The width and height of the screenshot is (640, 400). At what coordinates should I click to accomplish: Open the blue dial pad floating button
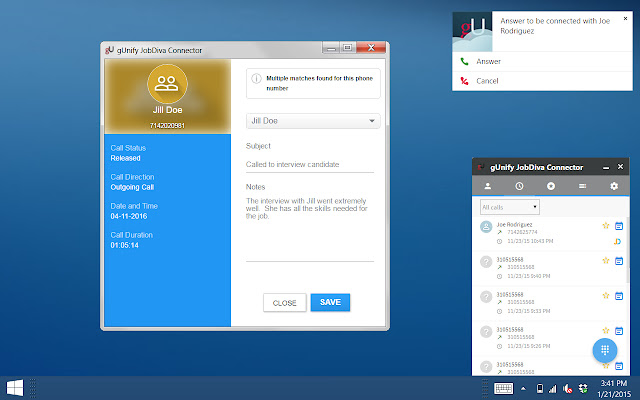(605, 350)
